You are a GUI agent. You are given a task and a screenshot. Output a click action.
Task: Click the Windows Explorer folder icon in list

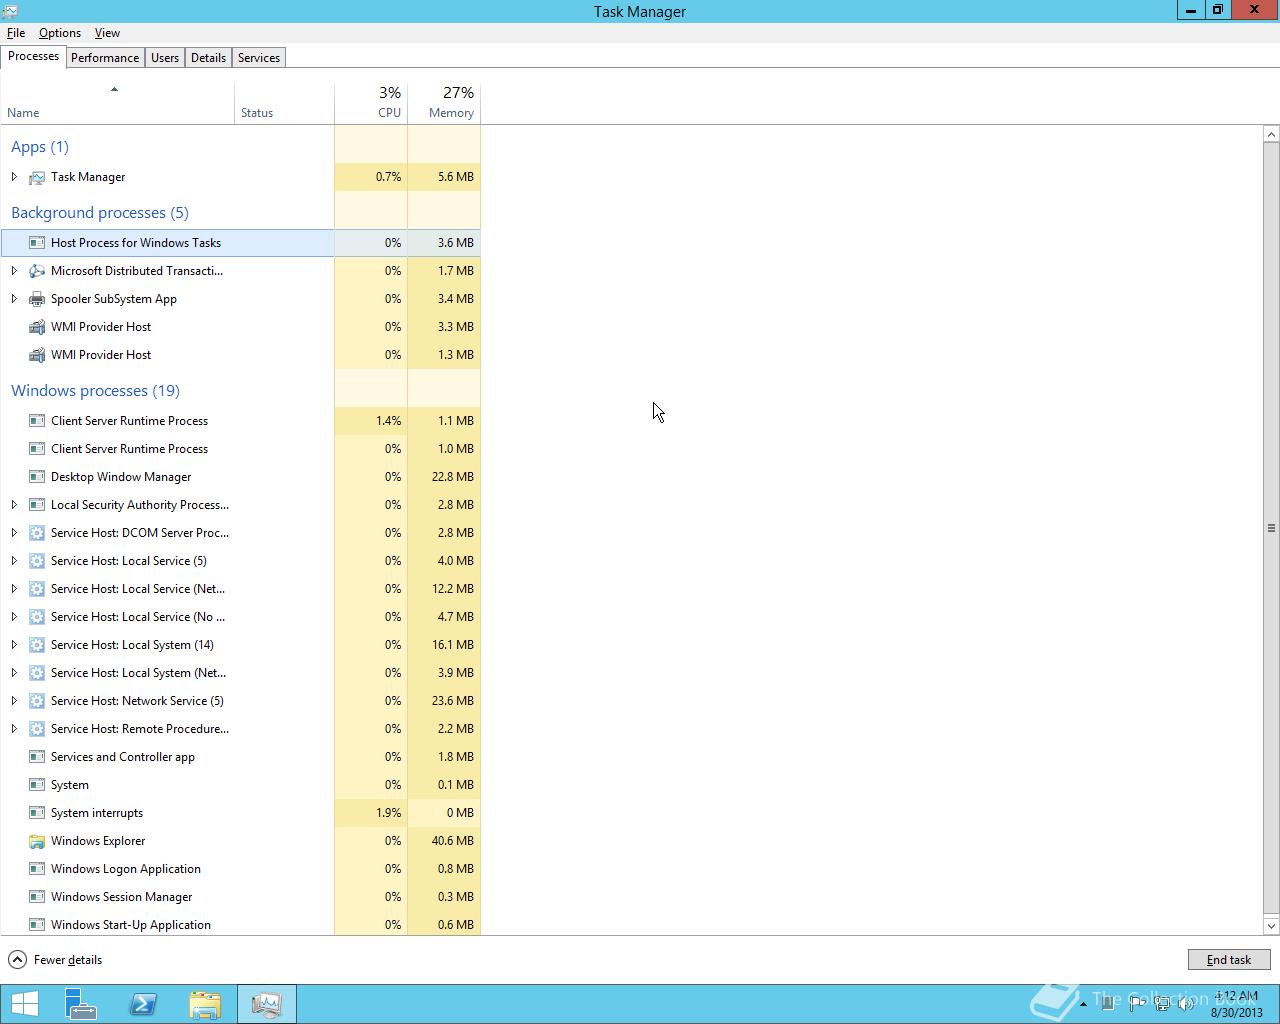tap(37, 841)
